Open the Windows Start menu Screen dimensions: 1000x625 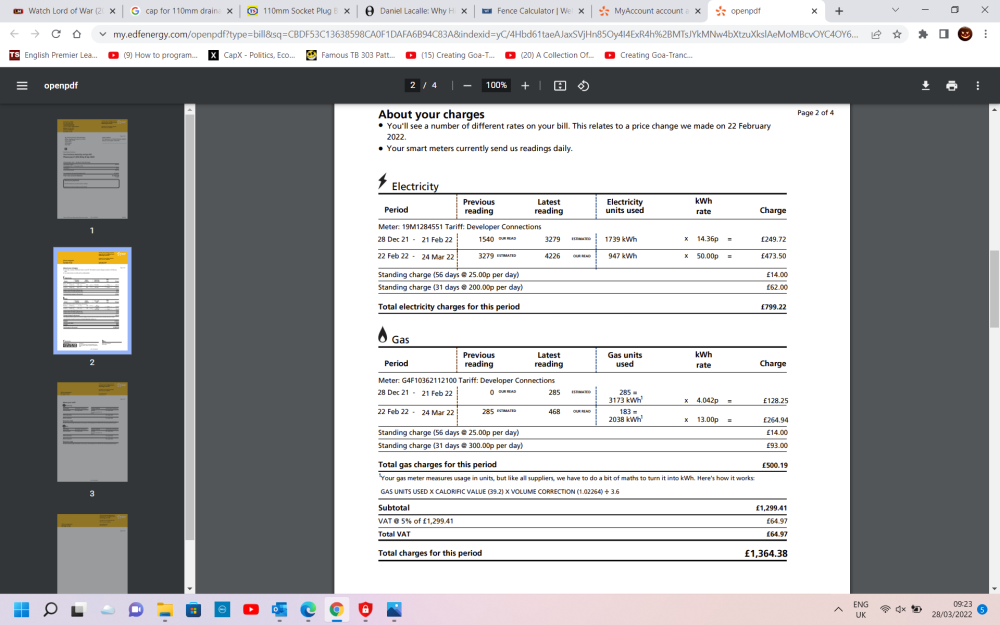22,610
